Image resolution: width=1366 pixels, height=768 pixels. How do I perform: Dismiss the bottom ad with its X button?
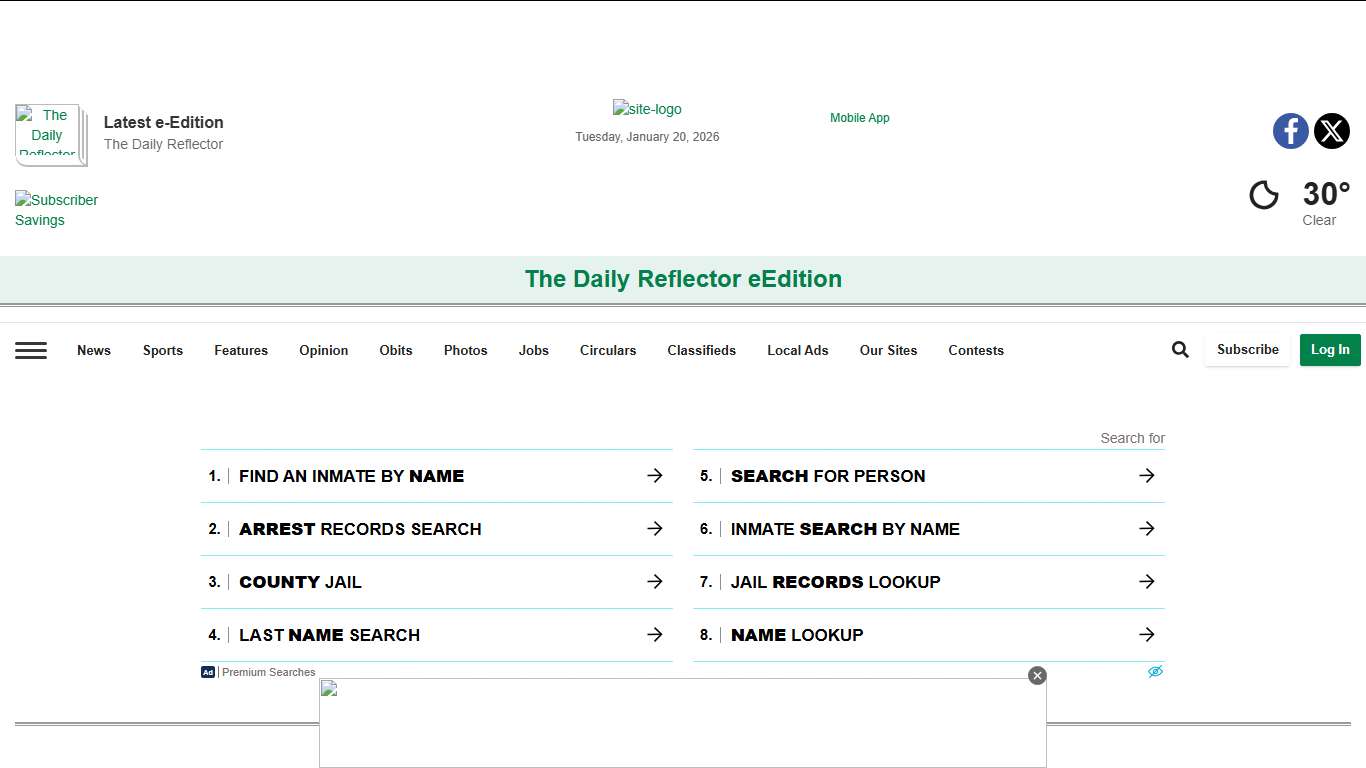(x=1037, y=675)
